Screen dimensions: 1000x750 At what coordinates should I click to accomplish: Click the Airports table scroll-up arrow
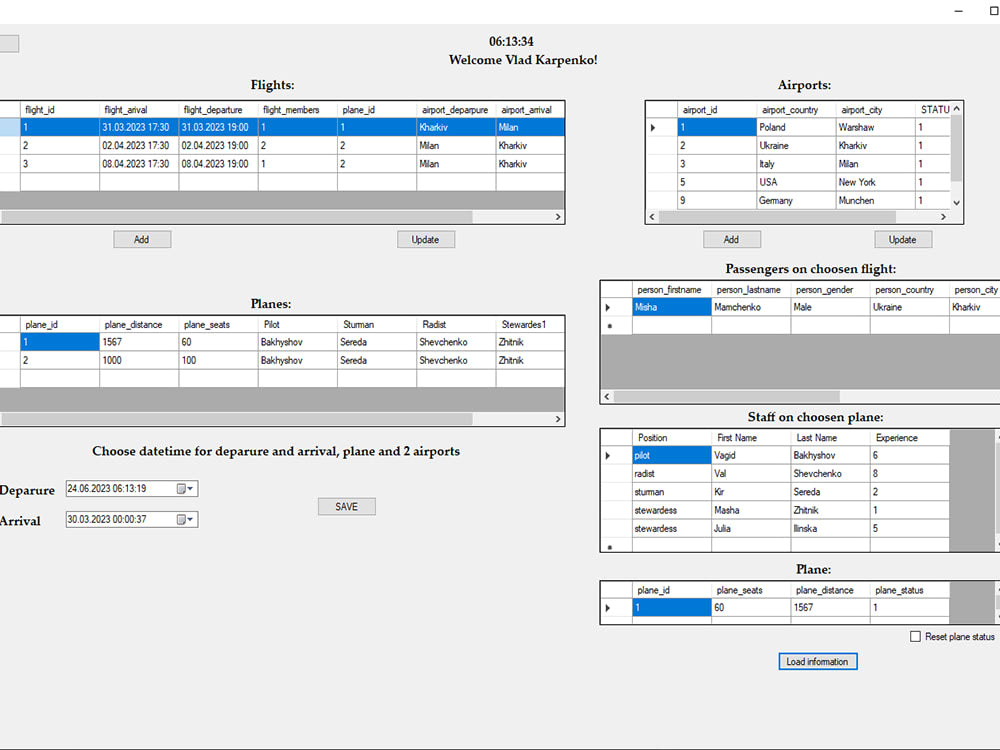pyautogui.click(x=957, y=109)
